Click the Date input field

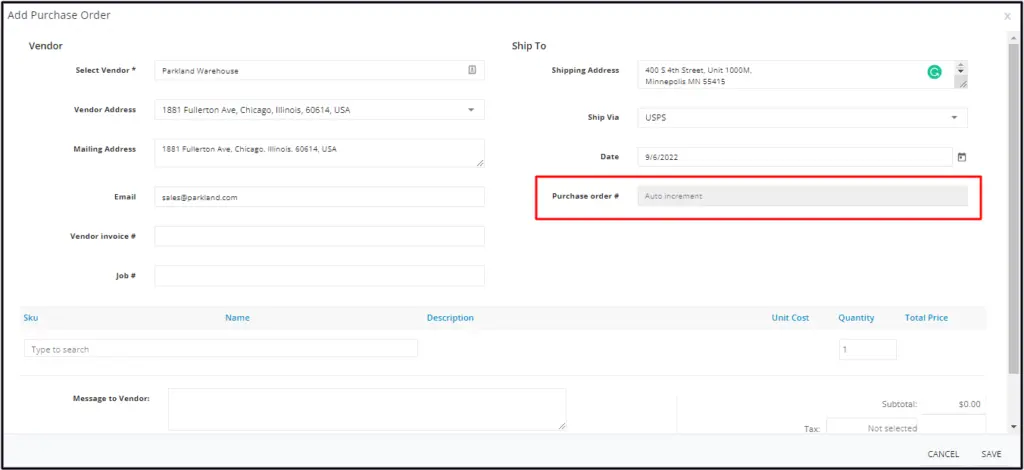795,157
